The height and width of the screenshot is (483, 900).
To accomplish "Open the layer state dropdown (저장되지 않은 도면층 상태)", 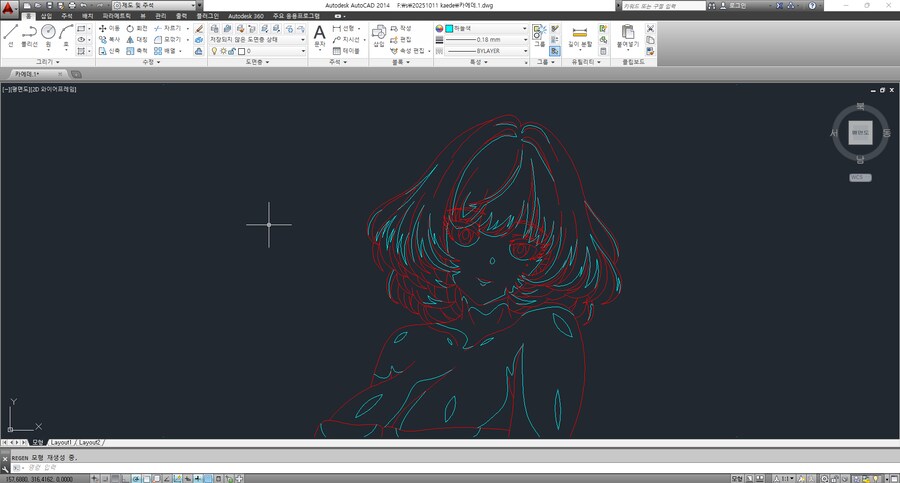I will click(257, 40).
